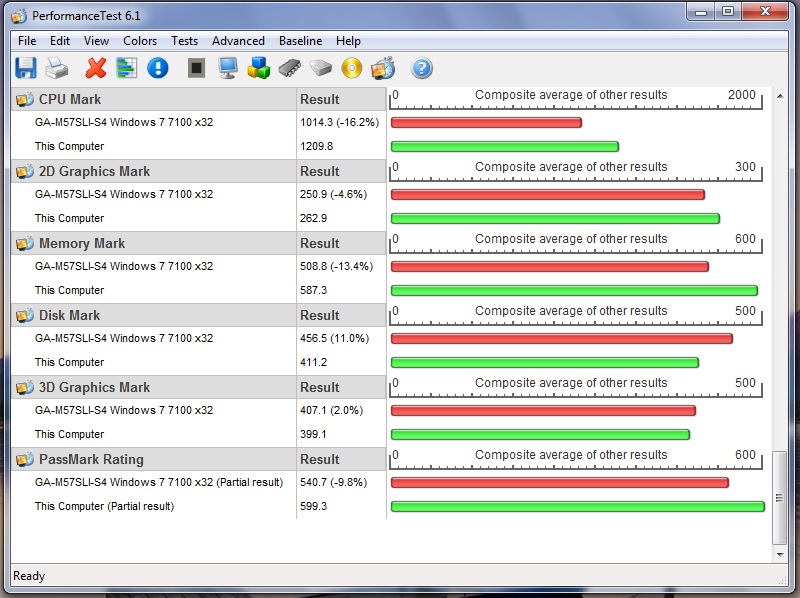Select the 2D Graphics Mark section header
Image resolution: width=800 pixels, height=598 pixels.
(154, 171)
